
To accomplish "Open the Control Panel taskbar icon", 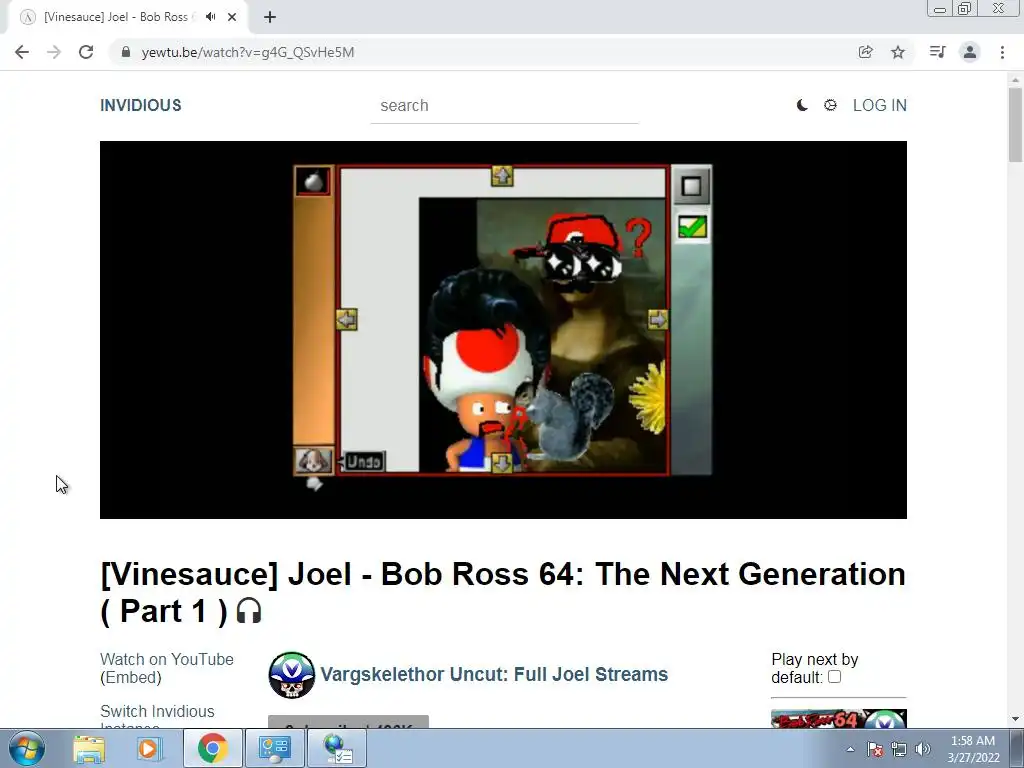I will click(x=275, y=748).
